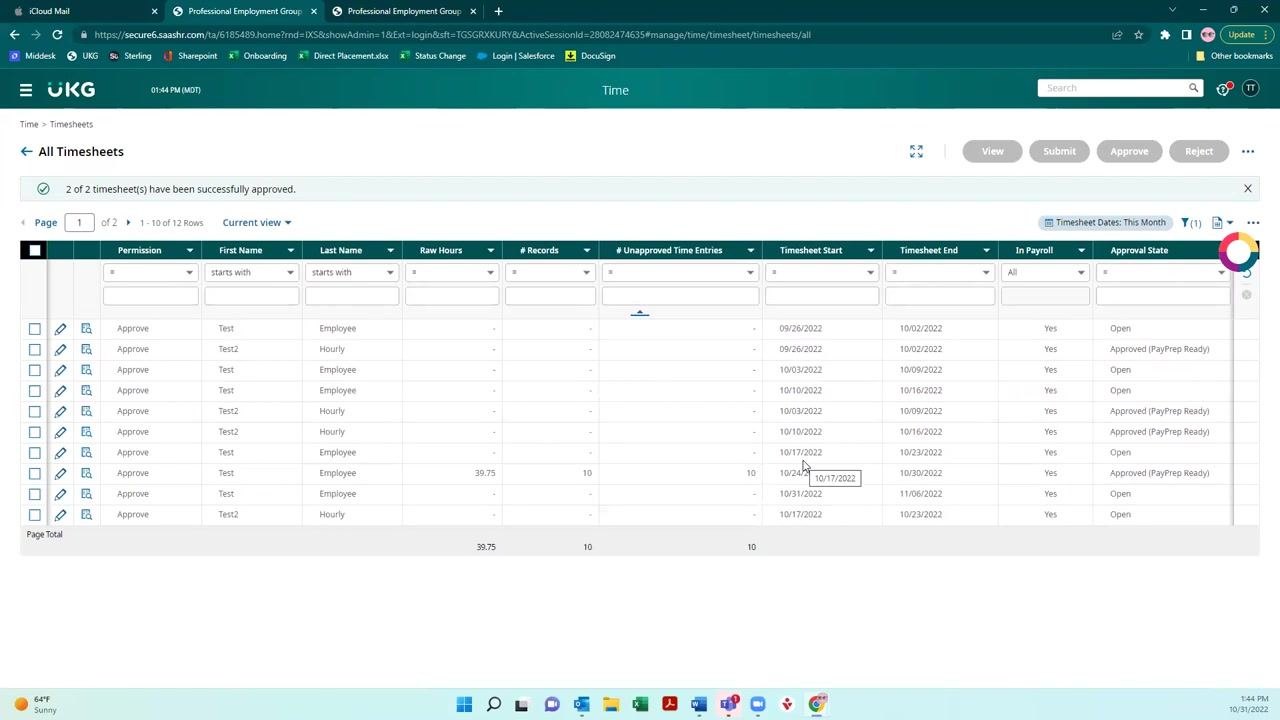This screenshot has width=1280, height=720.
Task: Check the Test Employee 10/31/2022 row
Action: pos(35,494)
